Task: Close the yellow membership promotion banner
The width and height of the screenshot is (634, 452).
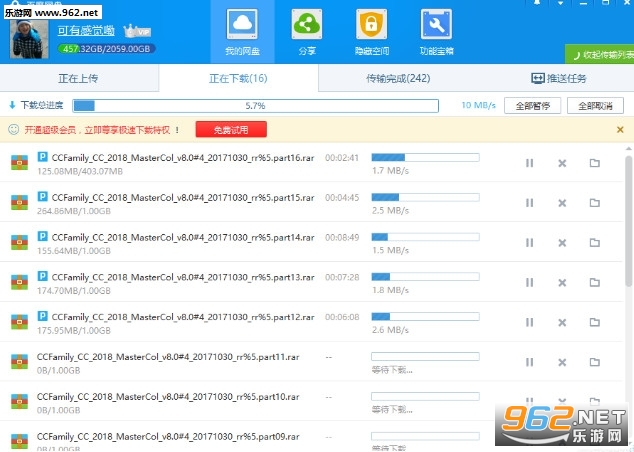Action: click(x=620, y=130)
